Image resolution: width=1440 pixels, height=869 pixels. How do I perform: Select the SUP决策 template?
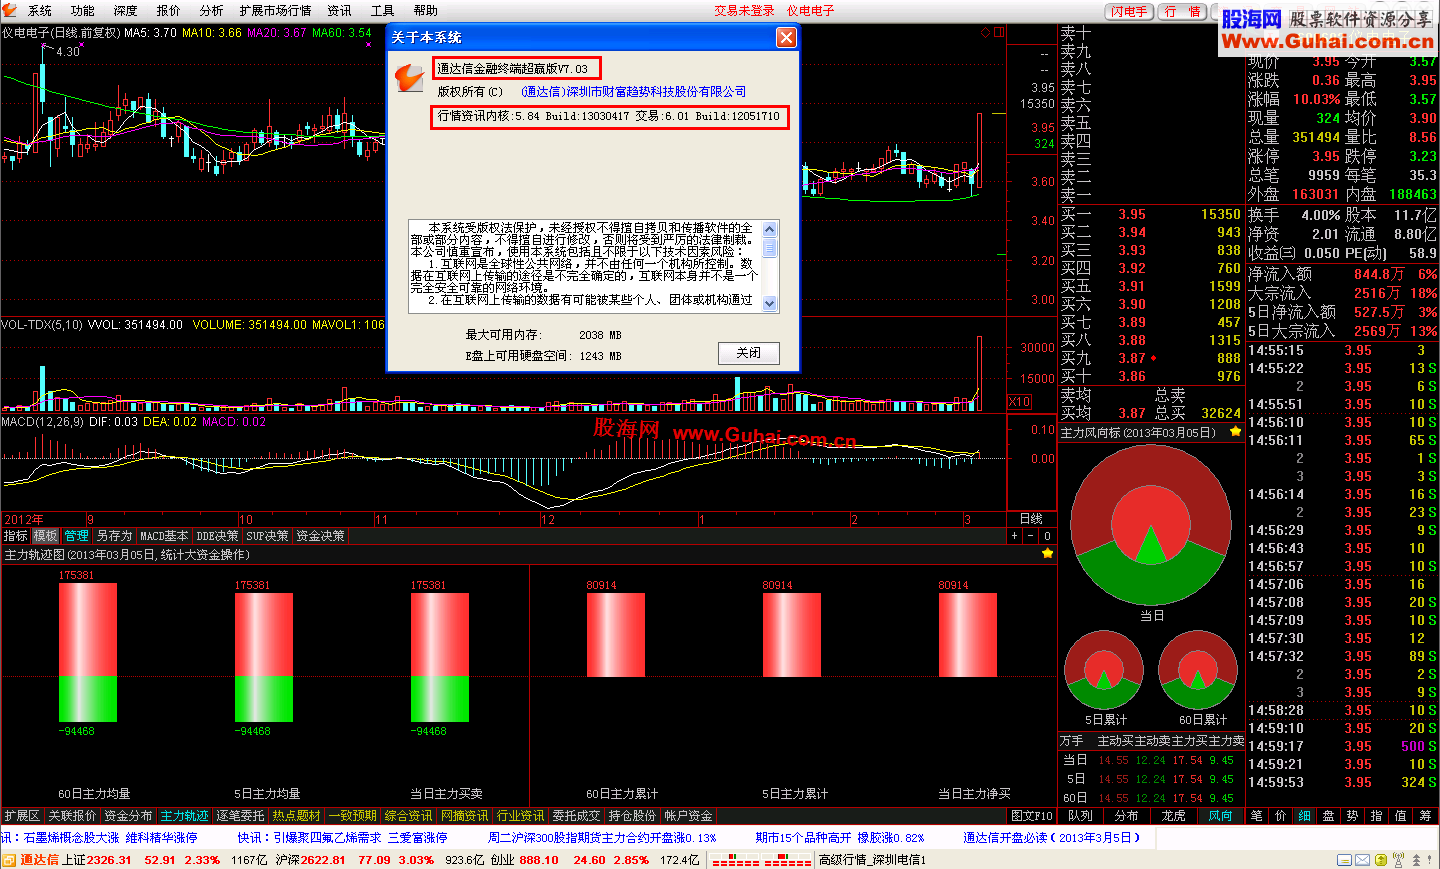[267, 536]
